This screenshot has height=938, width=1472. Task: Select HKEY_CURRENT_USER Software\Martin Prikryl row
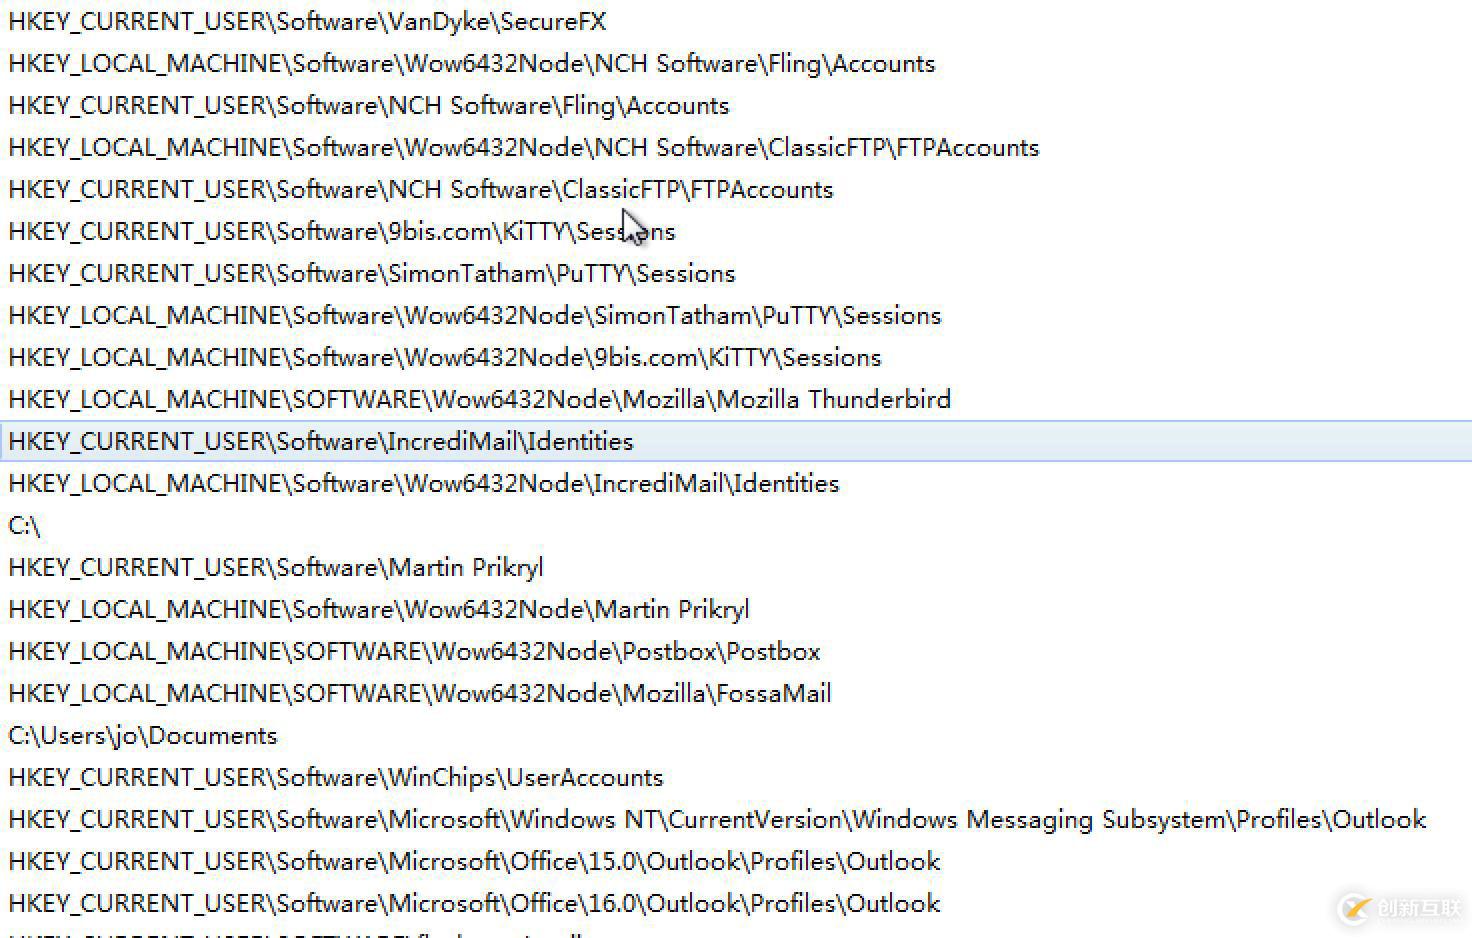pos(736,567)
